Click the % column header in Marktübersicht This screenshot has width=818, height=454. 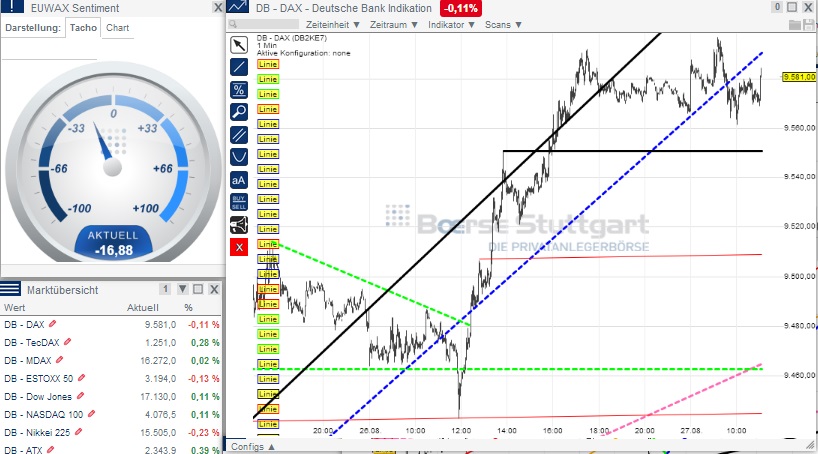[x=188, y=307]
